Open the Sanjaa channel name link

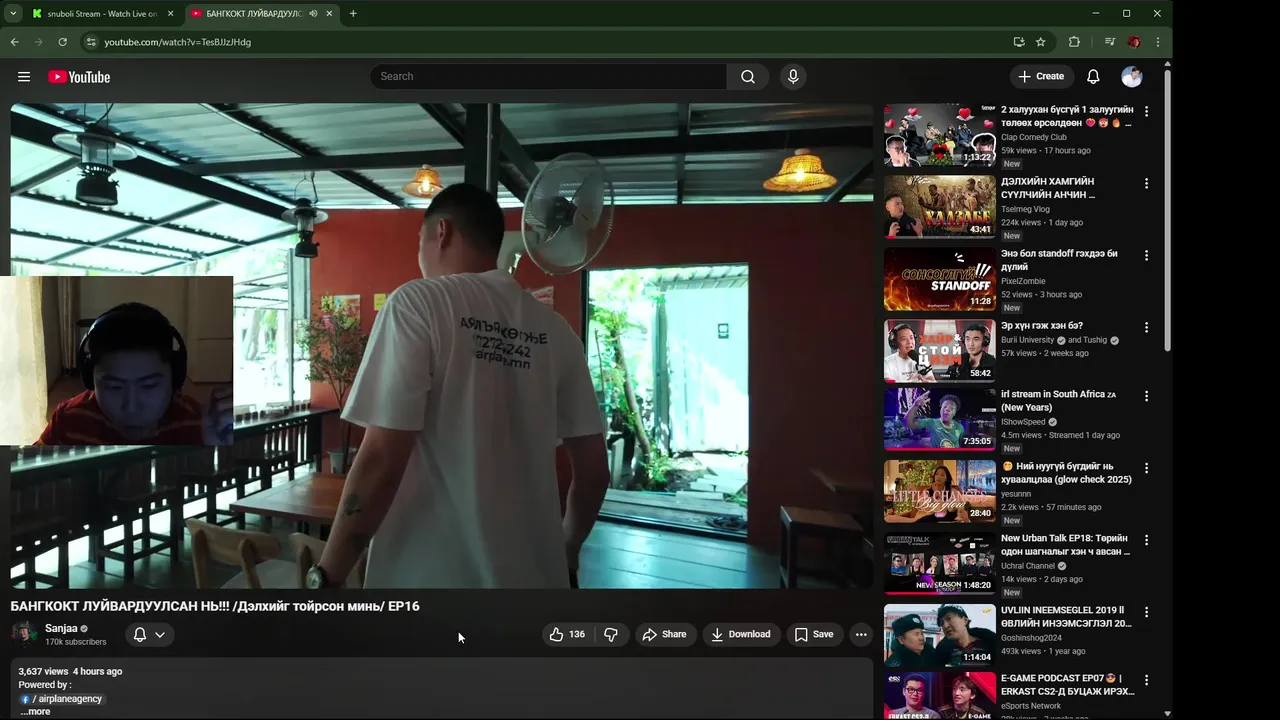61,628
